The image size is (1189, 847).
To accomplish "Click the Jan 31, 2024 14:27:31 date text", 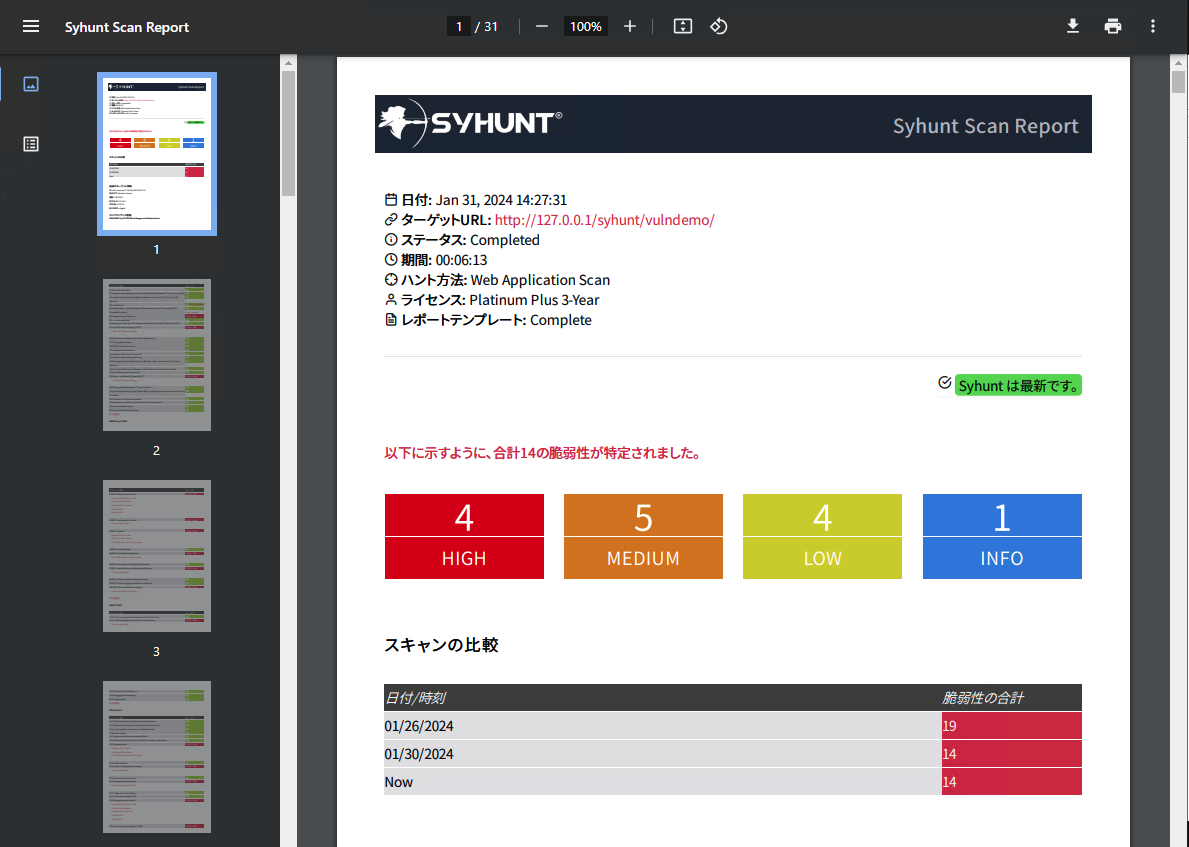I will point(501,199).
